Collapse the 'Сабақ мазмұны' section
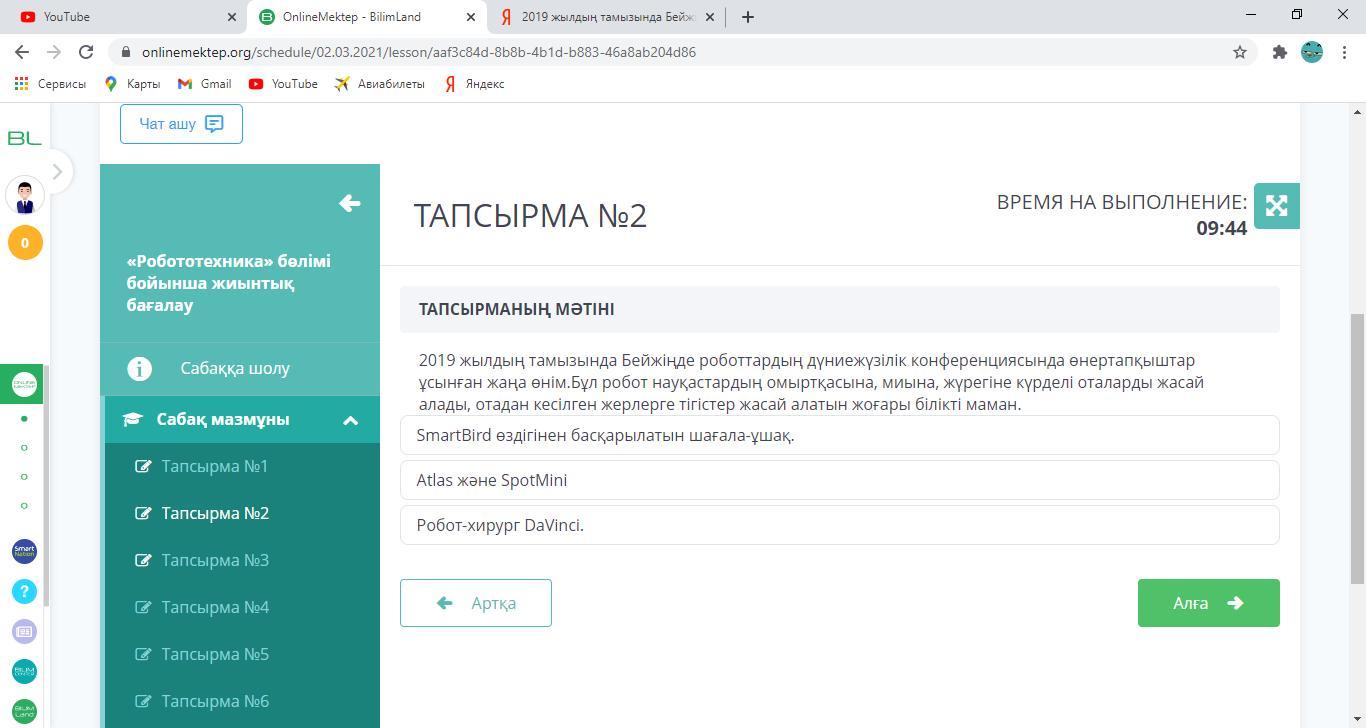 (x=350, y=420)
